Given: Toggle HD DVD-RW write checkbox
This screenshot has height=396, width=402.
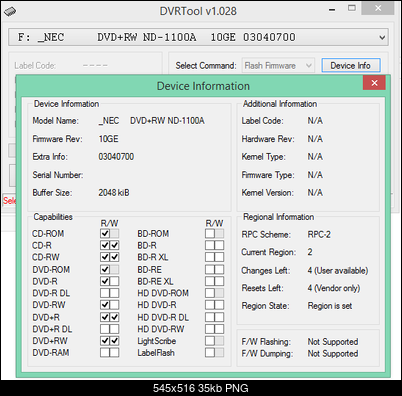Looking at the screenshot, I should coord(219,329).
